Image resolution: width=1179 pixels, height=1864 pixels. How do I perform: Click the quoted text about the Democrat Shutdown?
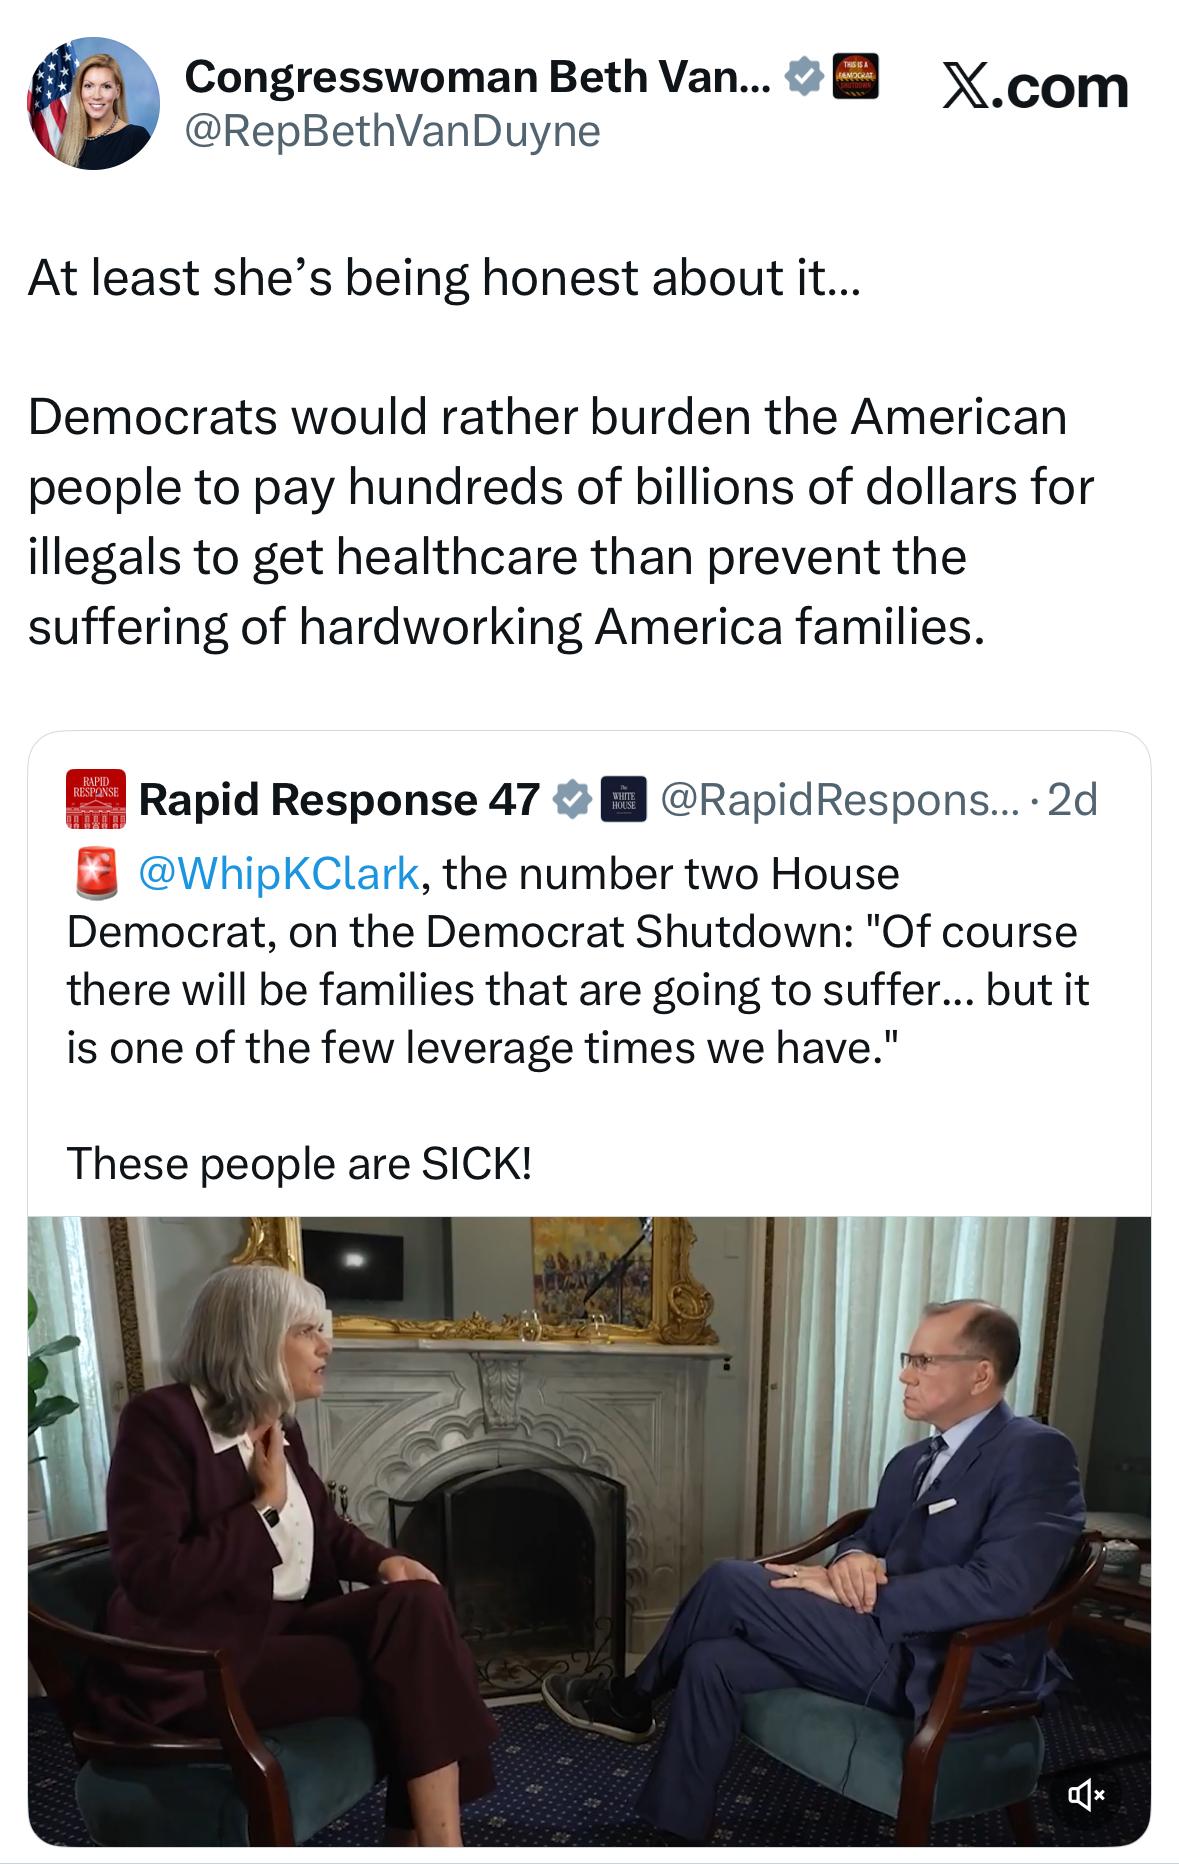tap(577, 961)
